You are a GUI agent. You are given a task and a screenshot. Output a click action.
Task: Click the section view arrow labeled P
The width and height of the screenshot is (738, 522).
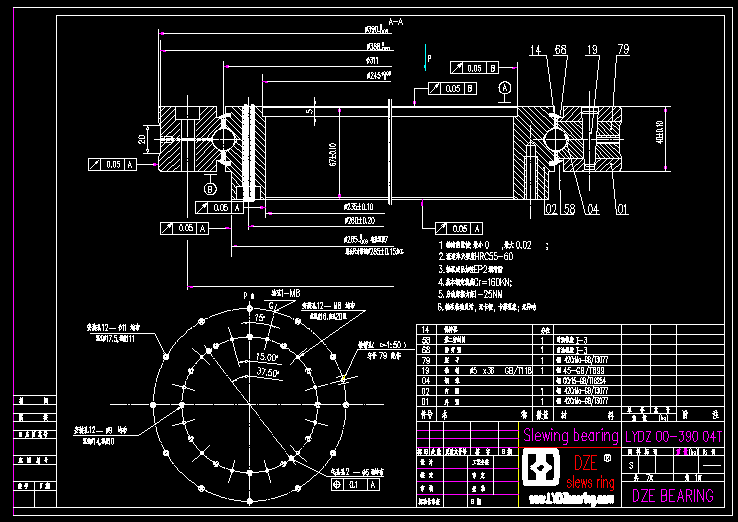(425, 62)
